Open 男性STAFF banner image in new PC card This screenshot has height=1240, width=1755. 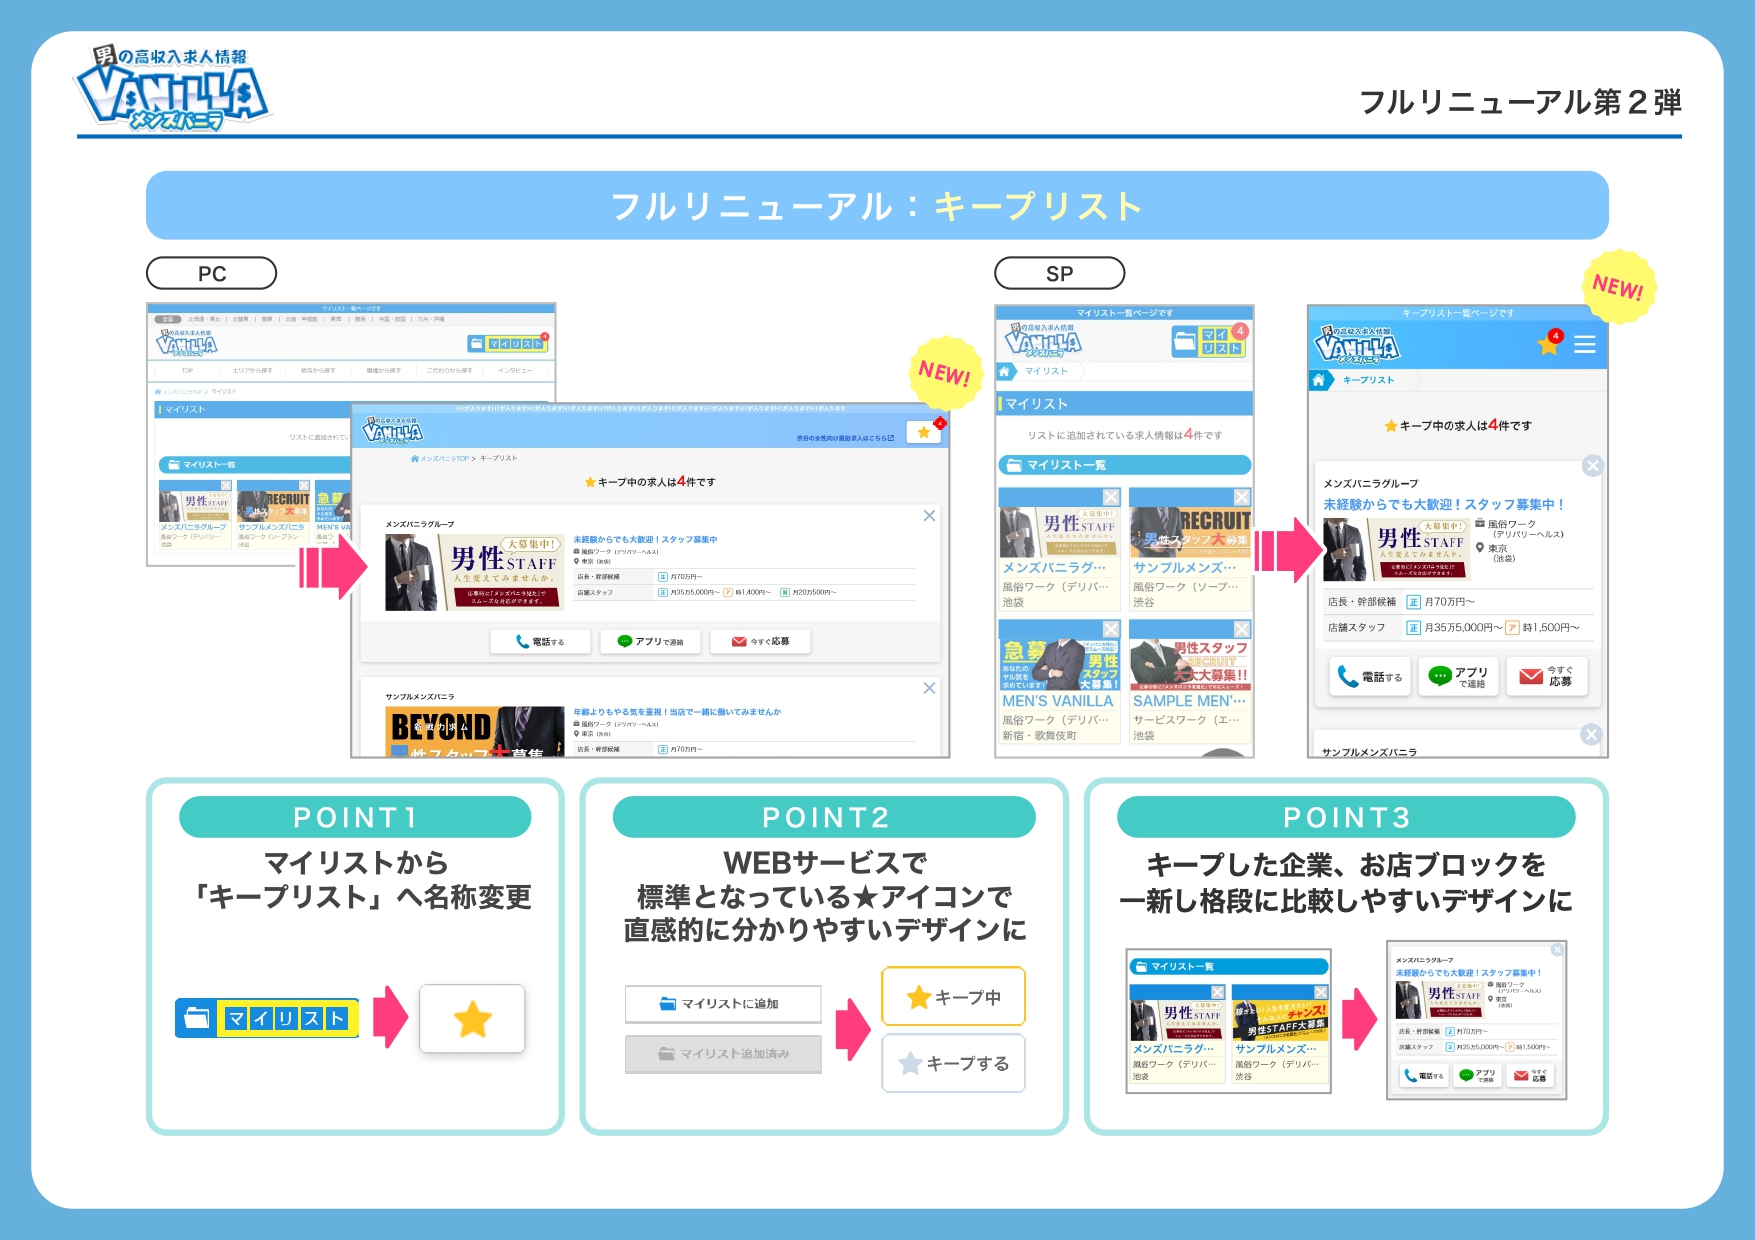click(x=475, y=572)
